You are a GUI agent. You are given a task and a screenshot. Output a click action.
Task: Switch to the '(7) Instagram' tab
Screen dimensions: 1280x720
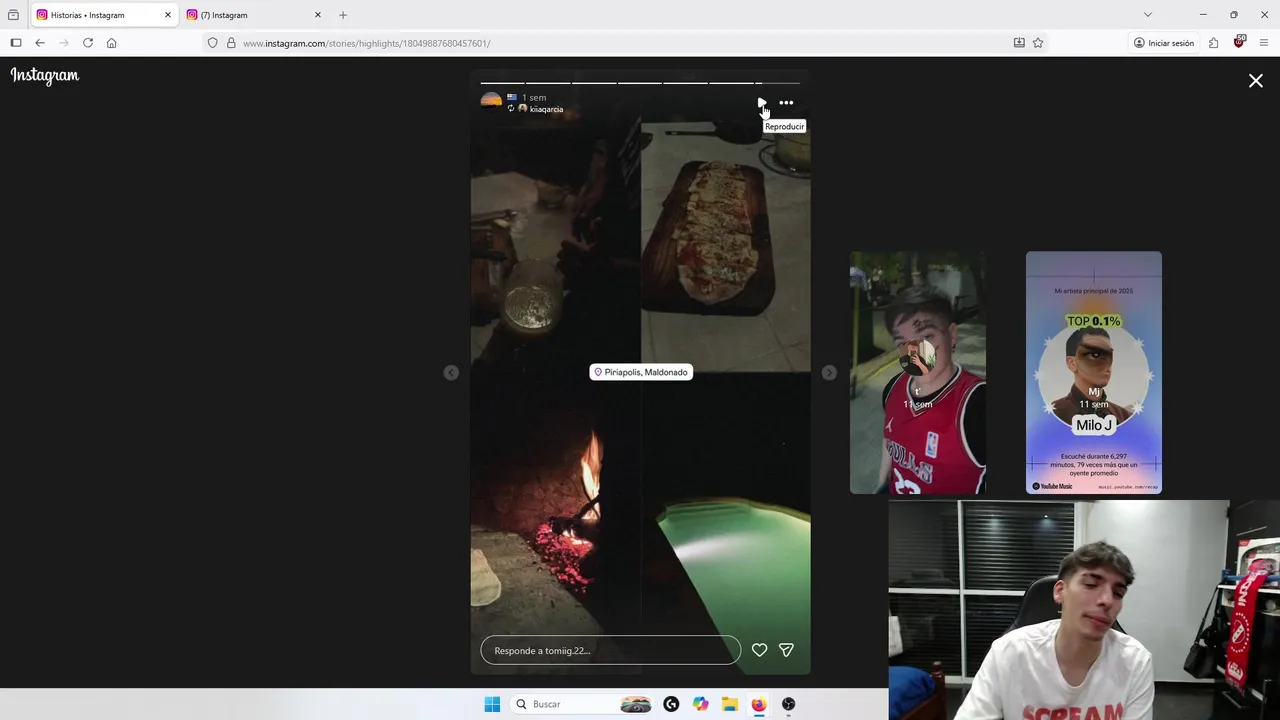[254, 15]
